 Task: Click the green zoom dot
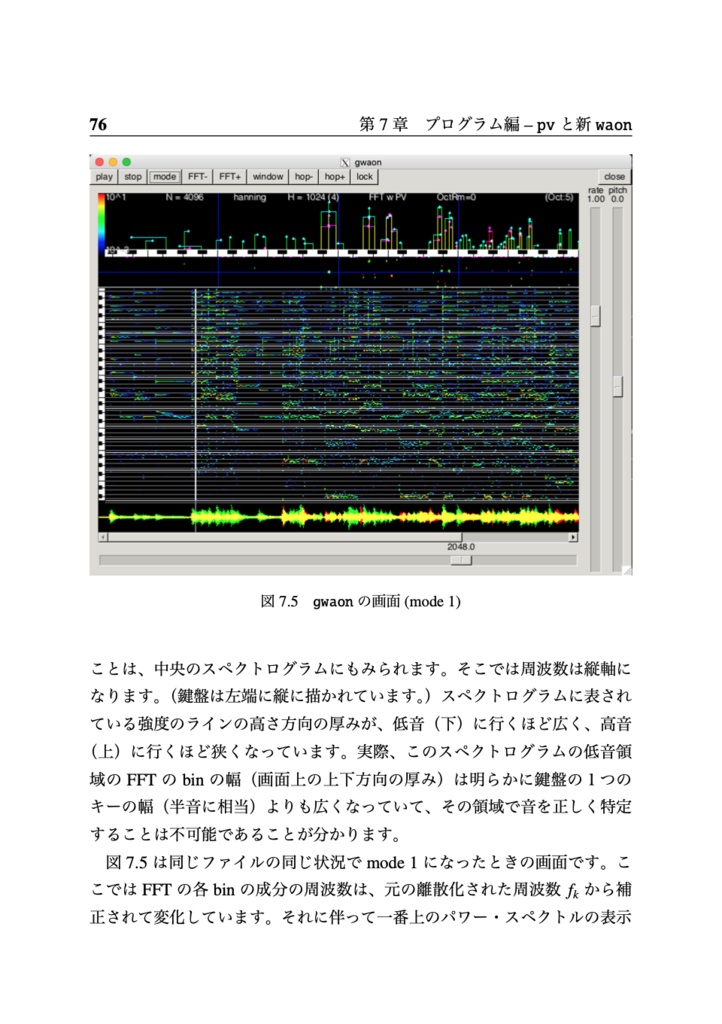coord(127,162)
